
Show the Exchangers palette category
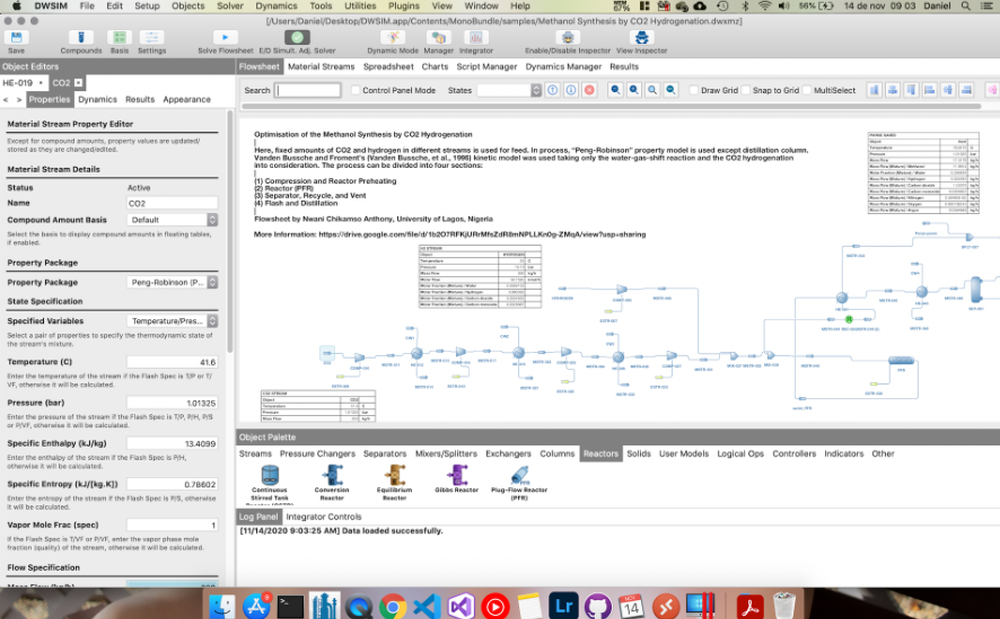[508, 454]
